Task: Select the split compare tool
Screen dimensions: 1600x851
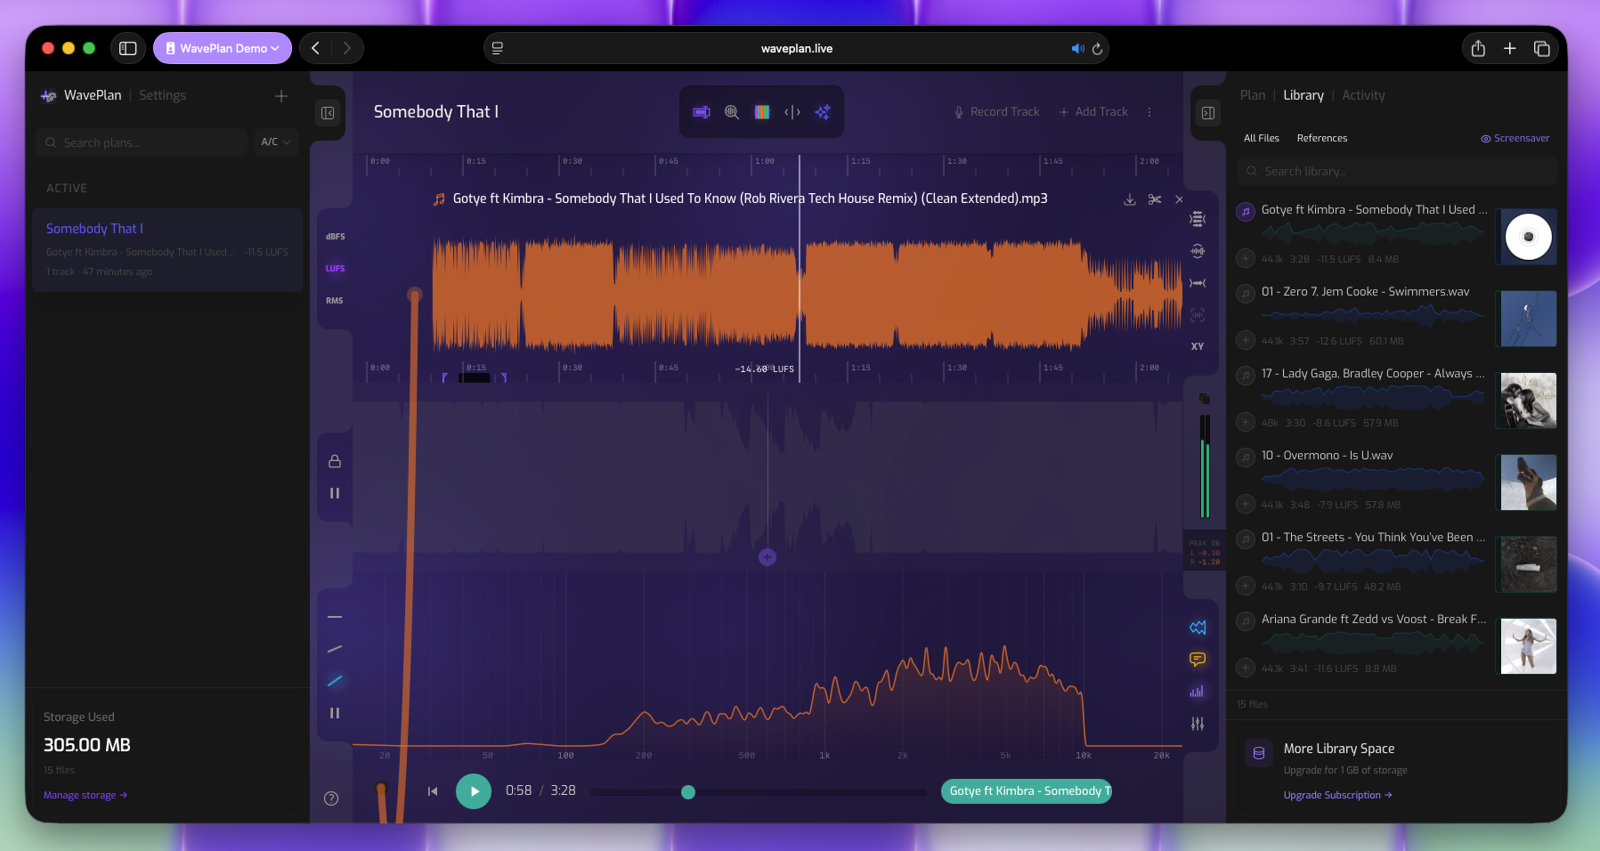Action: tap(792, 112)
